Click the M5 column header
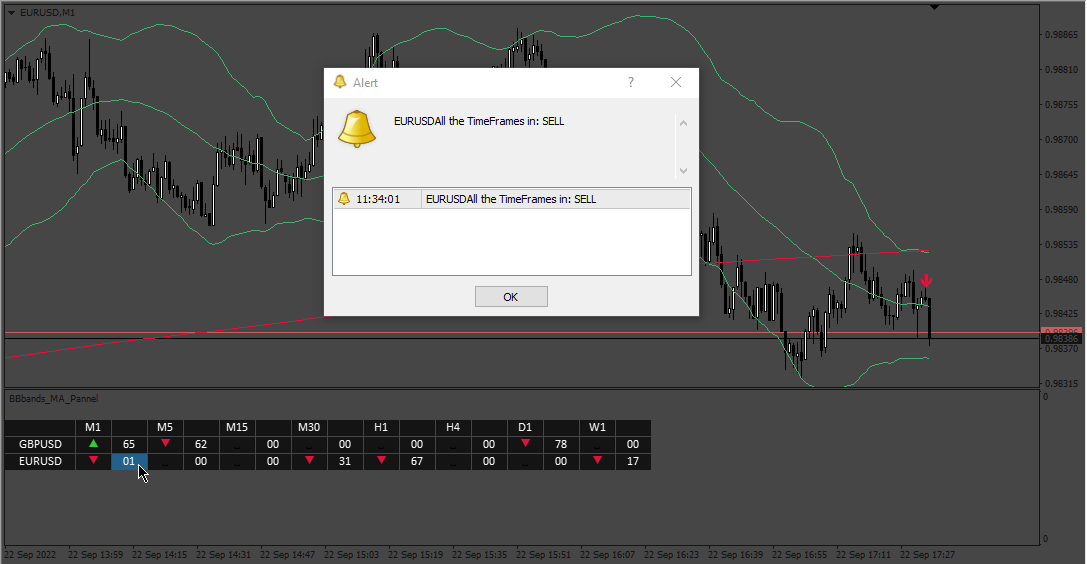Viewport: 1087px width, 564px height. coord(165,428)
